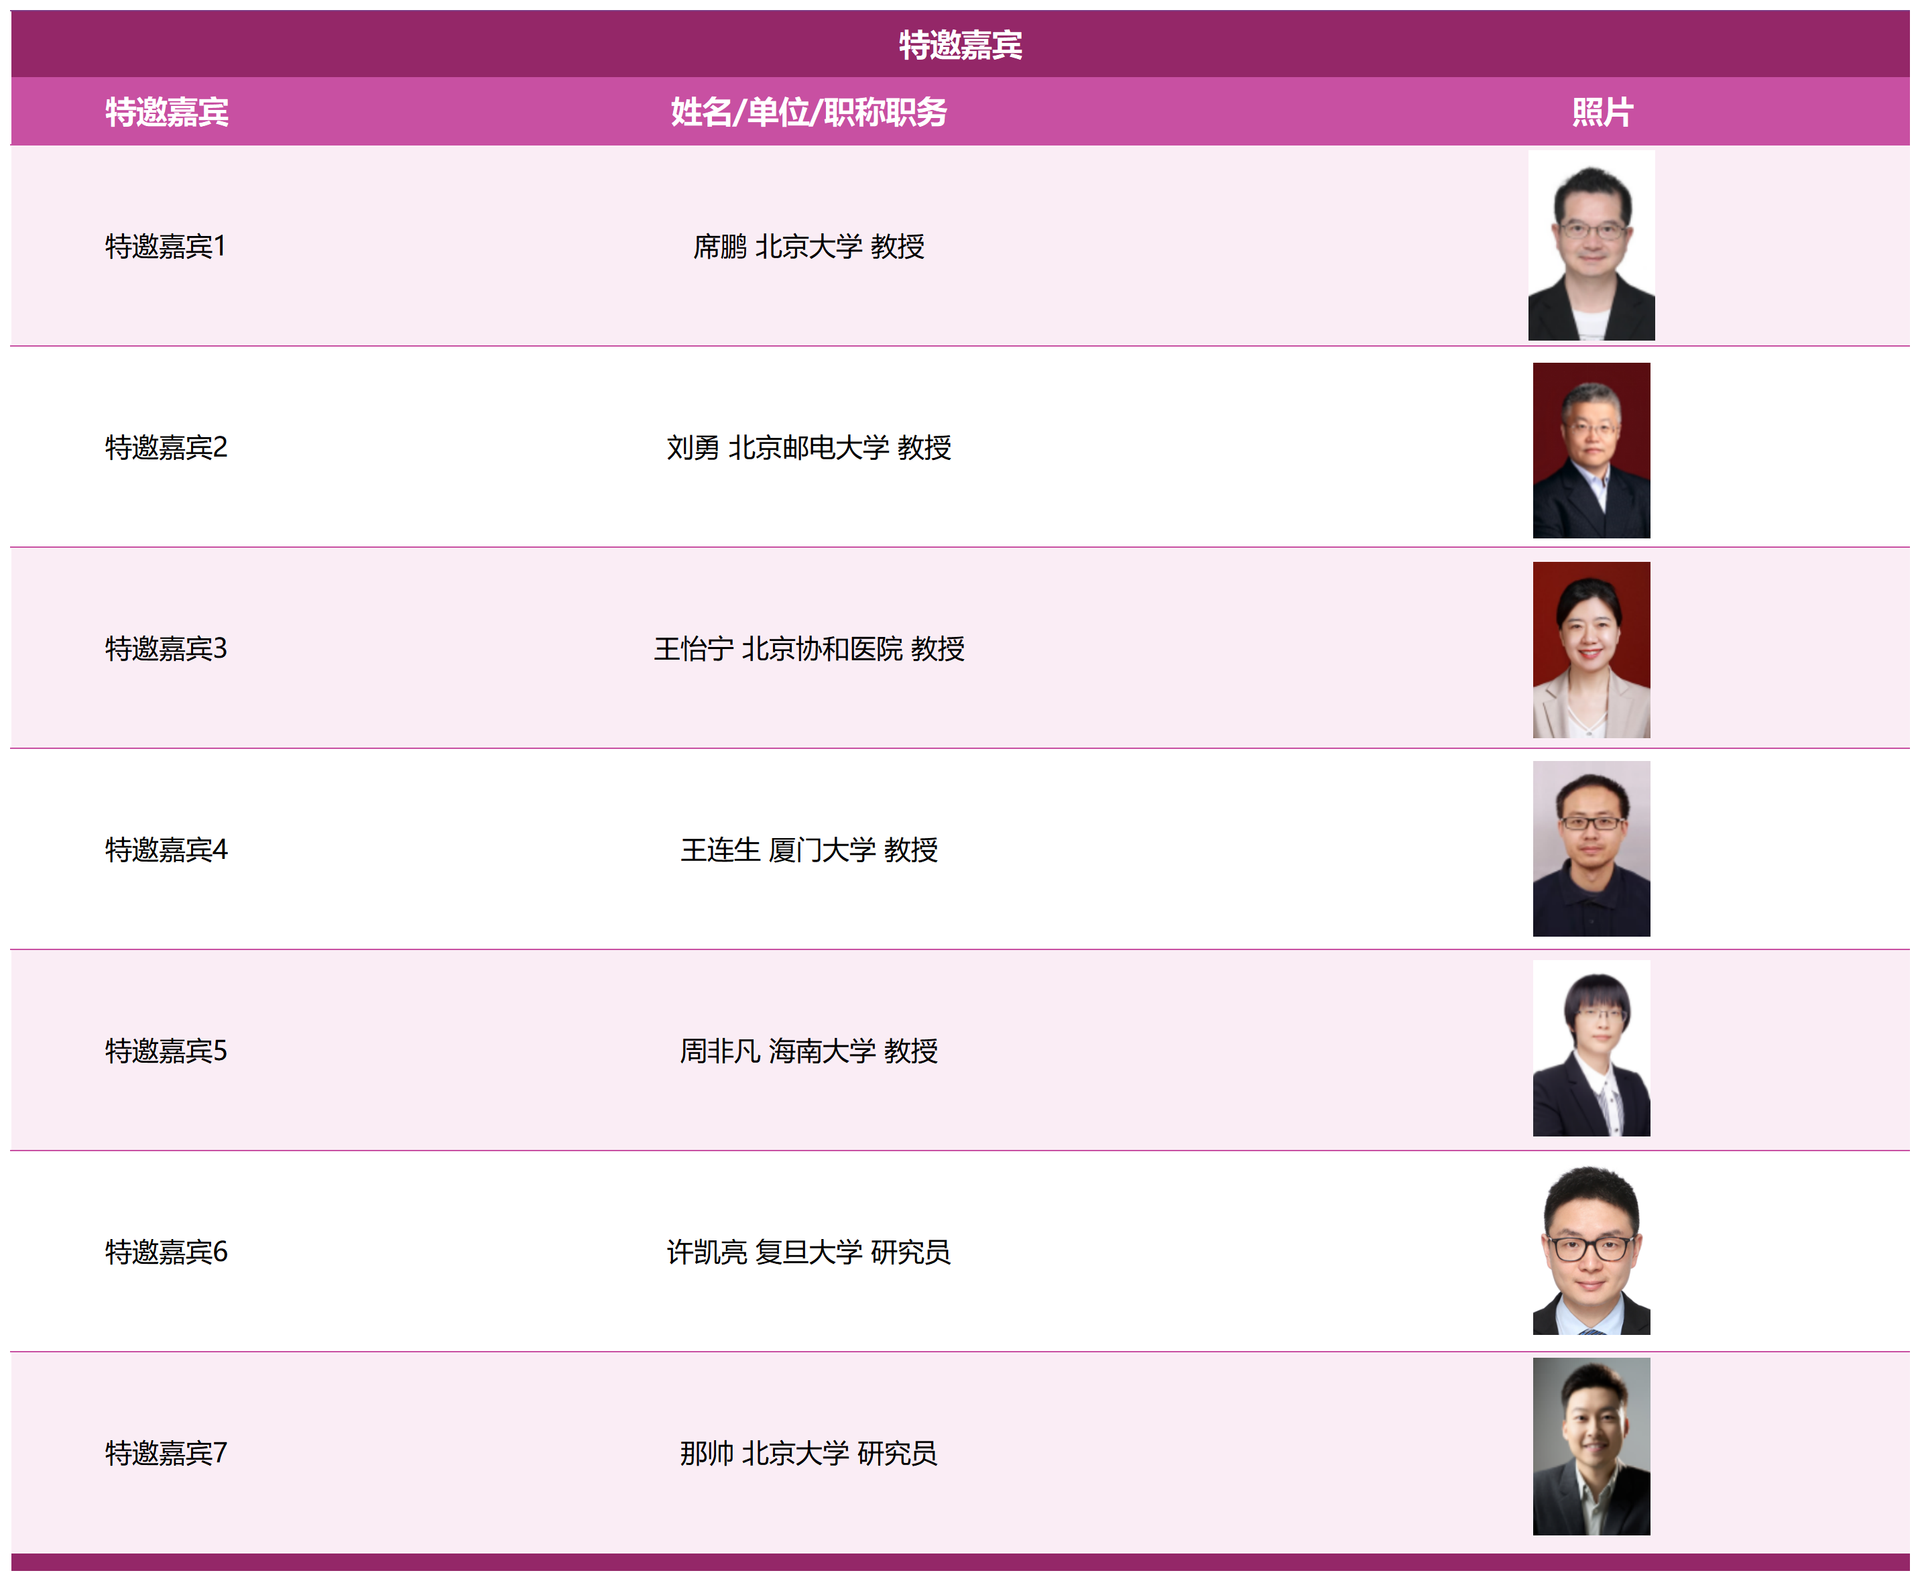This screenshot has height=1581, width=1920.
Task: Select the 特邀嘉宾5 cell
Action: click(166, 1051)
